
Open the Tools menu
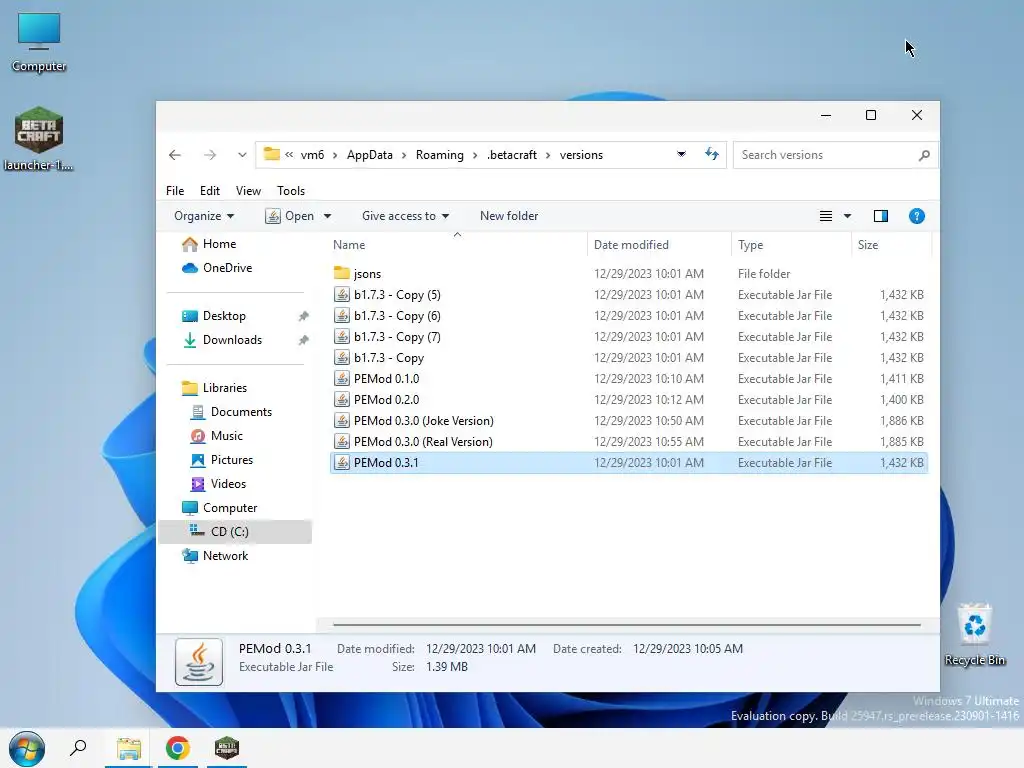[x=291, y=191]
